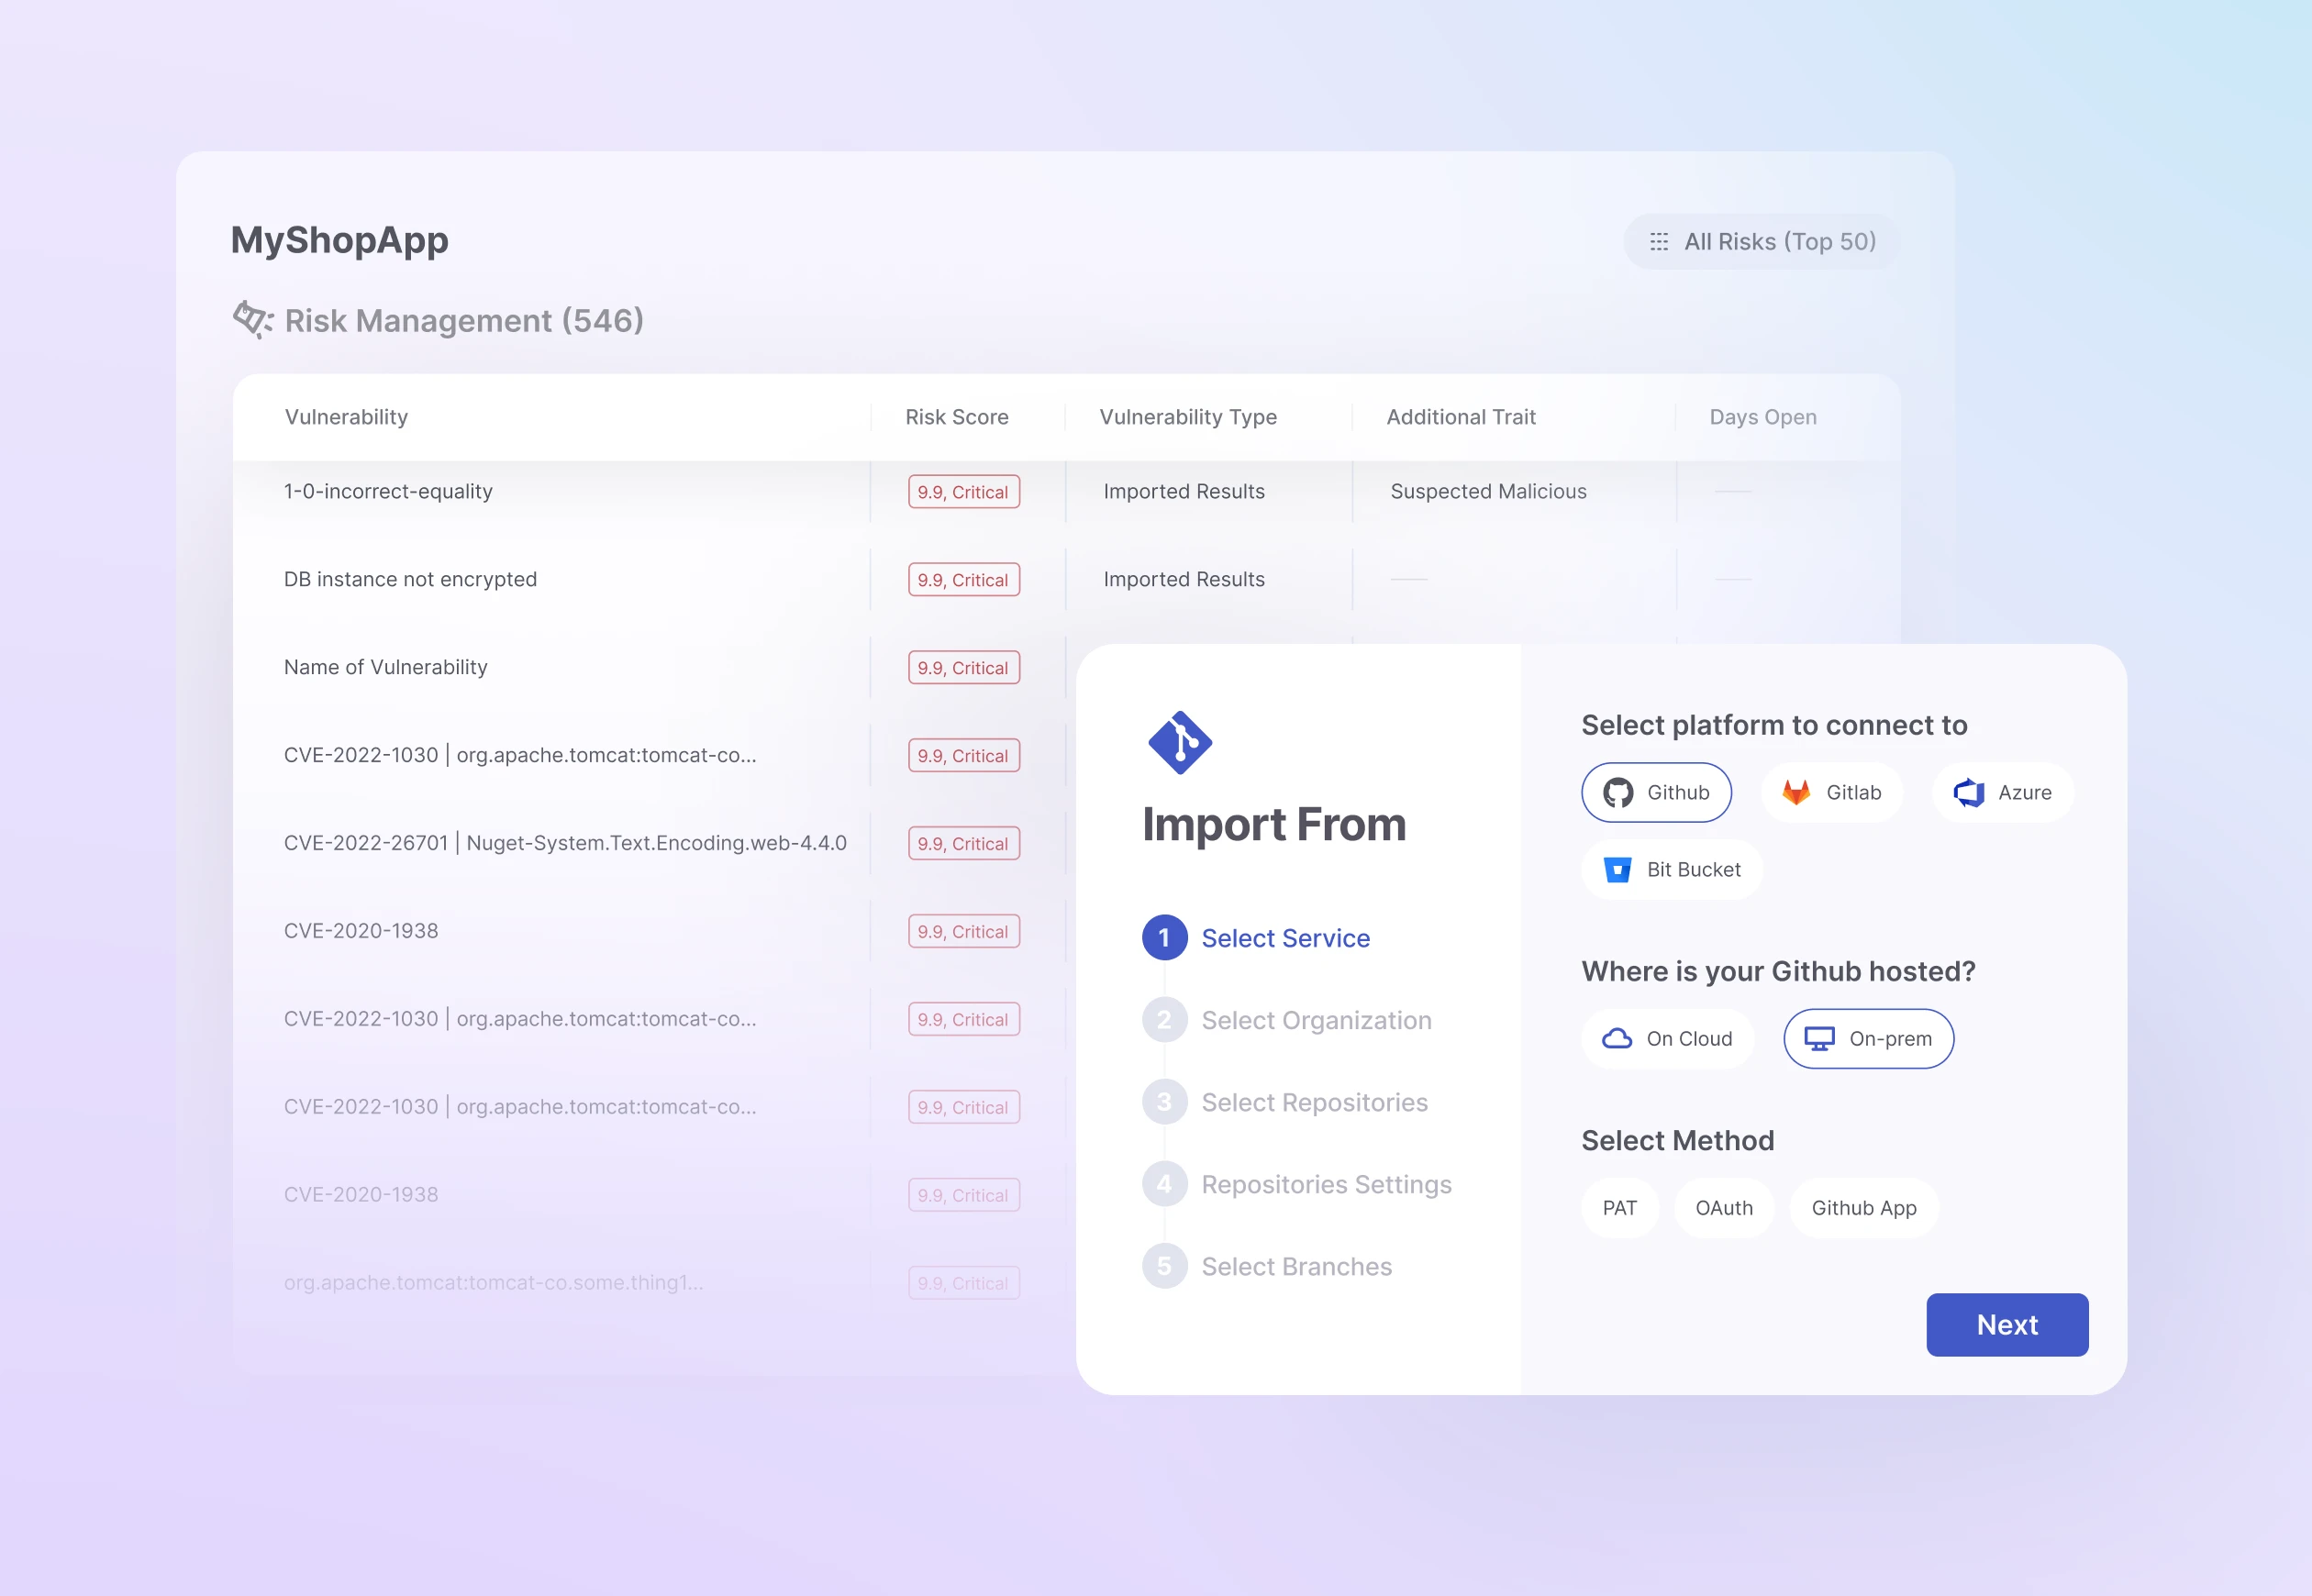
Task: Pick the Github App method
Action: (1863, 1208)
